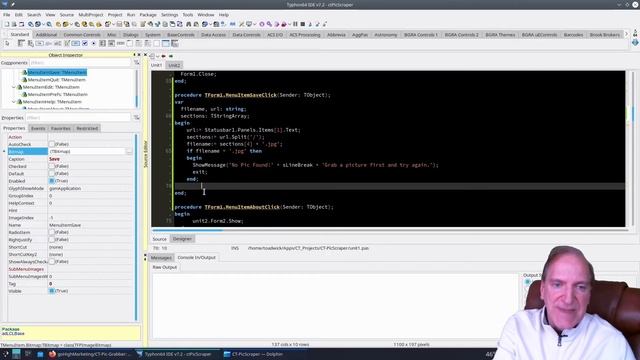640x360 pixels.
Task: Open the Console In/Output tab
Action: (x=196, y=258)
